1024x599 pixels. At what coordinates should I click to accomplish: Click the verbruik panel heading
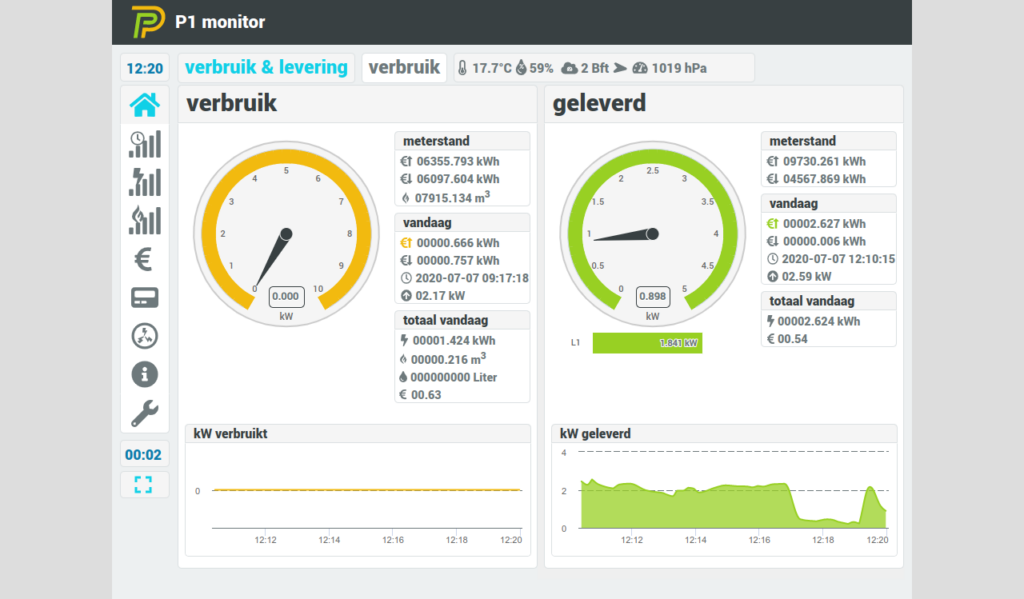click(231, 103)
